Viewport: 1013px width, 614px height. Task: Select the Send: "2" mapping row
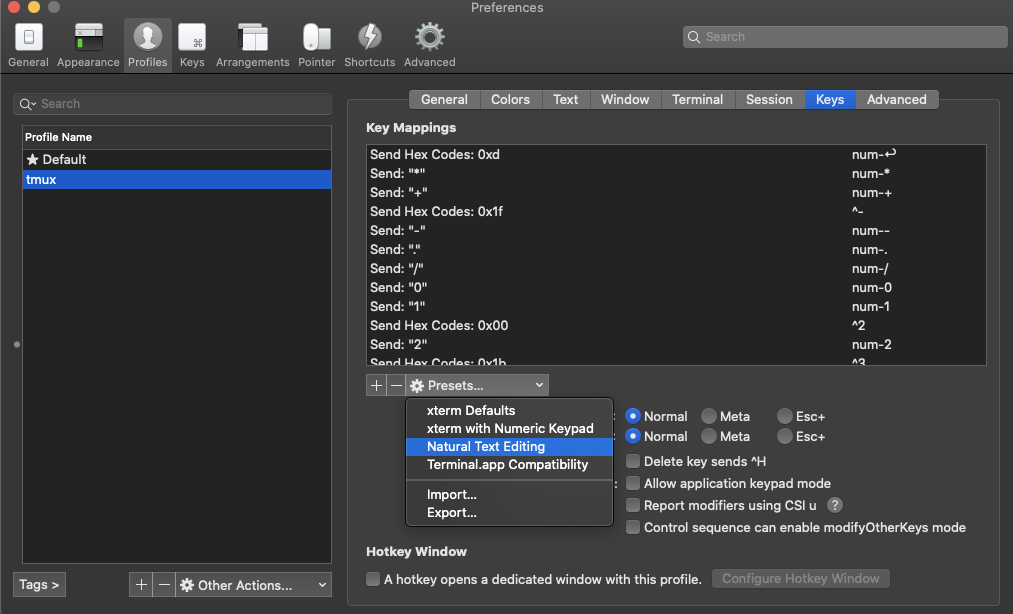tap(676, 344)
